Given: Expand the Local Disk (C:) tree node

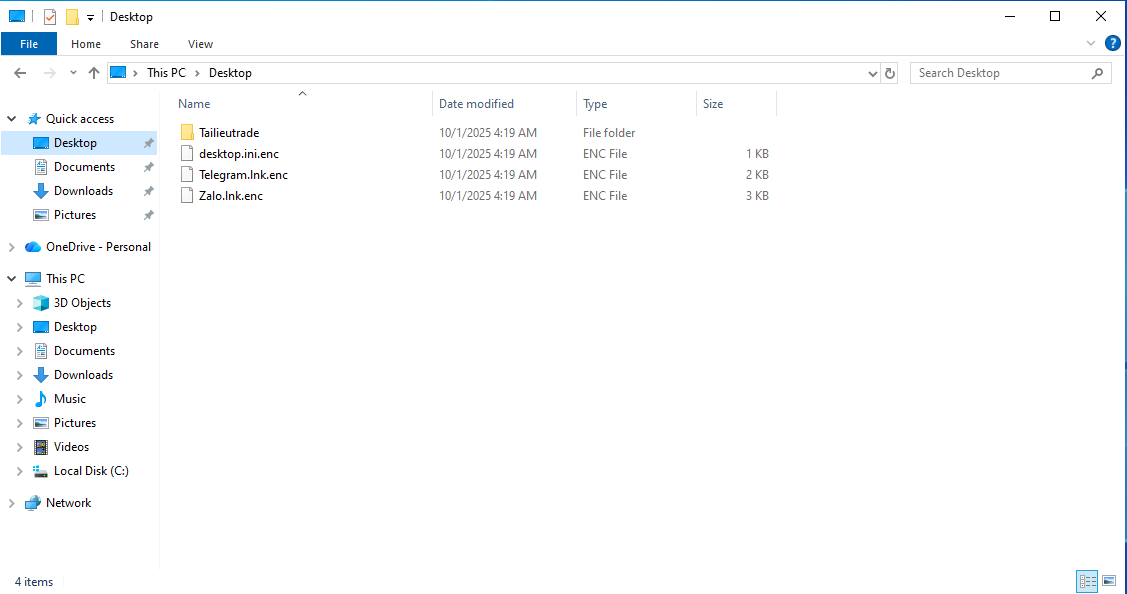Looking at the screenshot, I should tap(19, 471).
